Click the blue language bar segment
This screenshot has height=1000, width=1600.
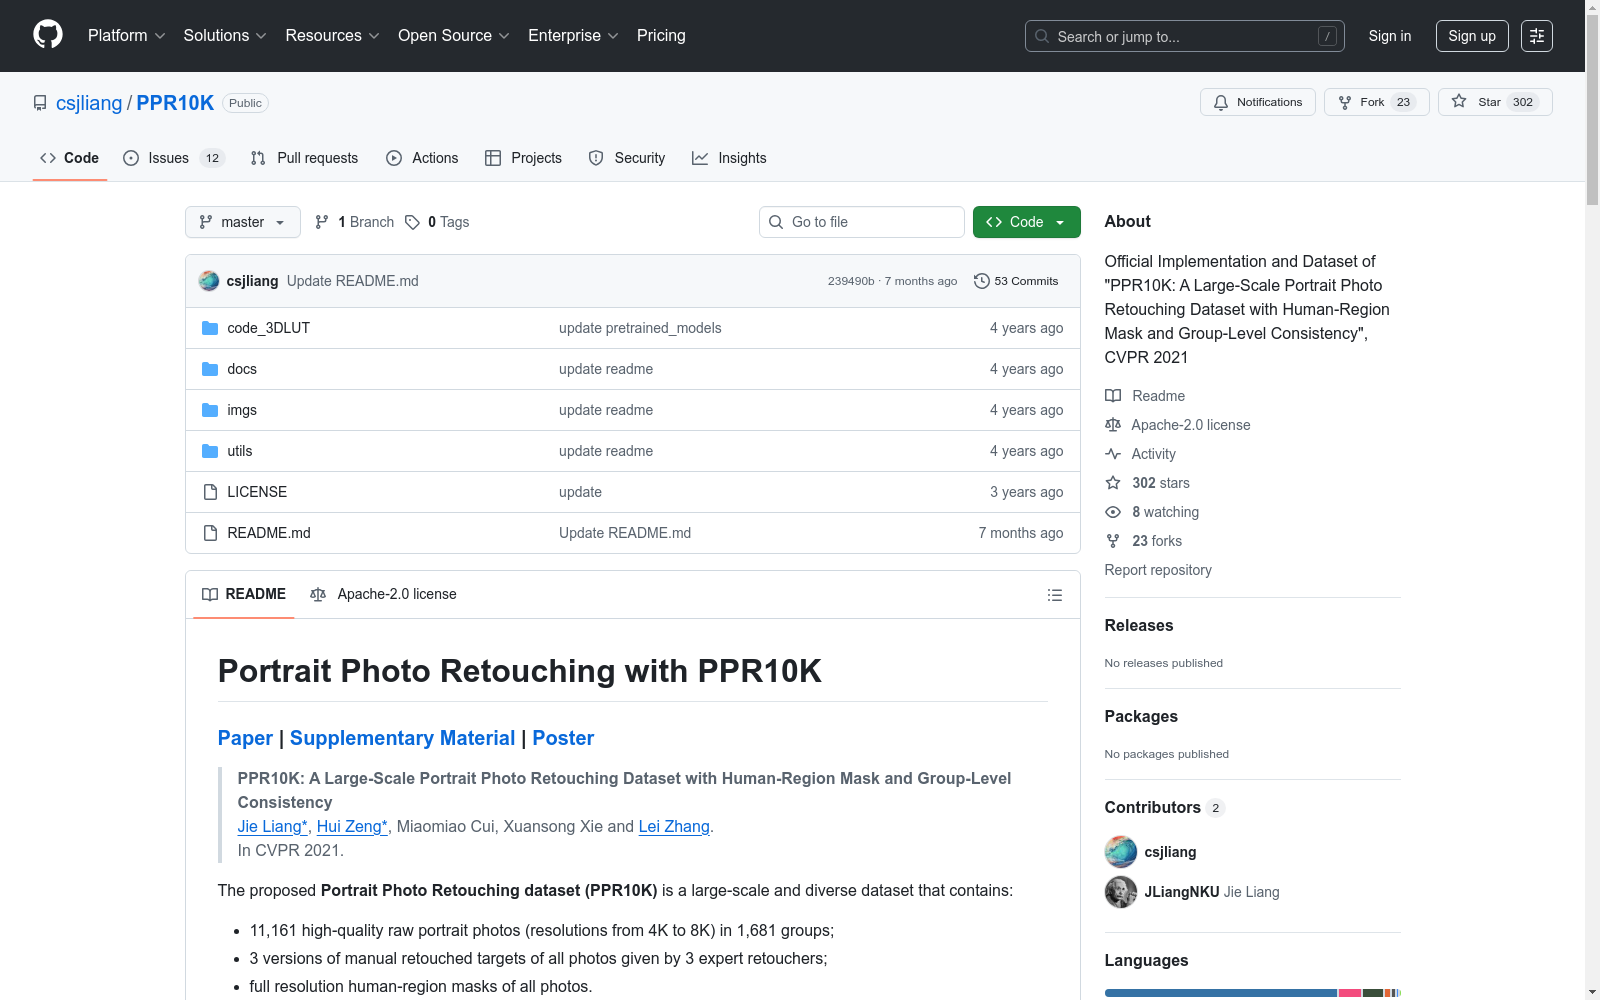pyautogui.click(x=1220, y=993)
